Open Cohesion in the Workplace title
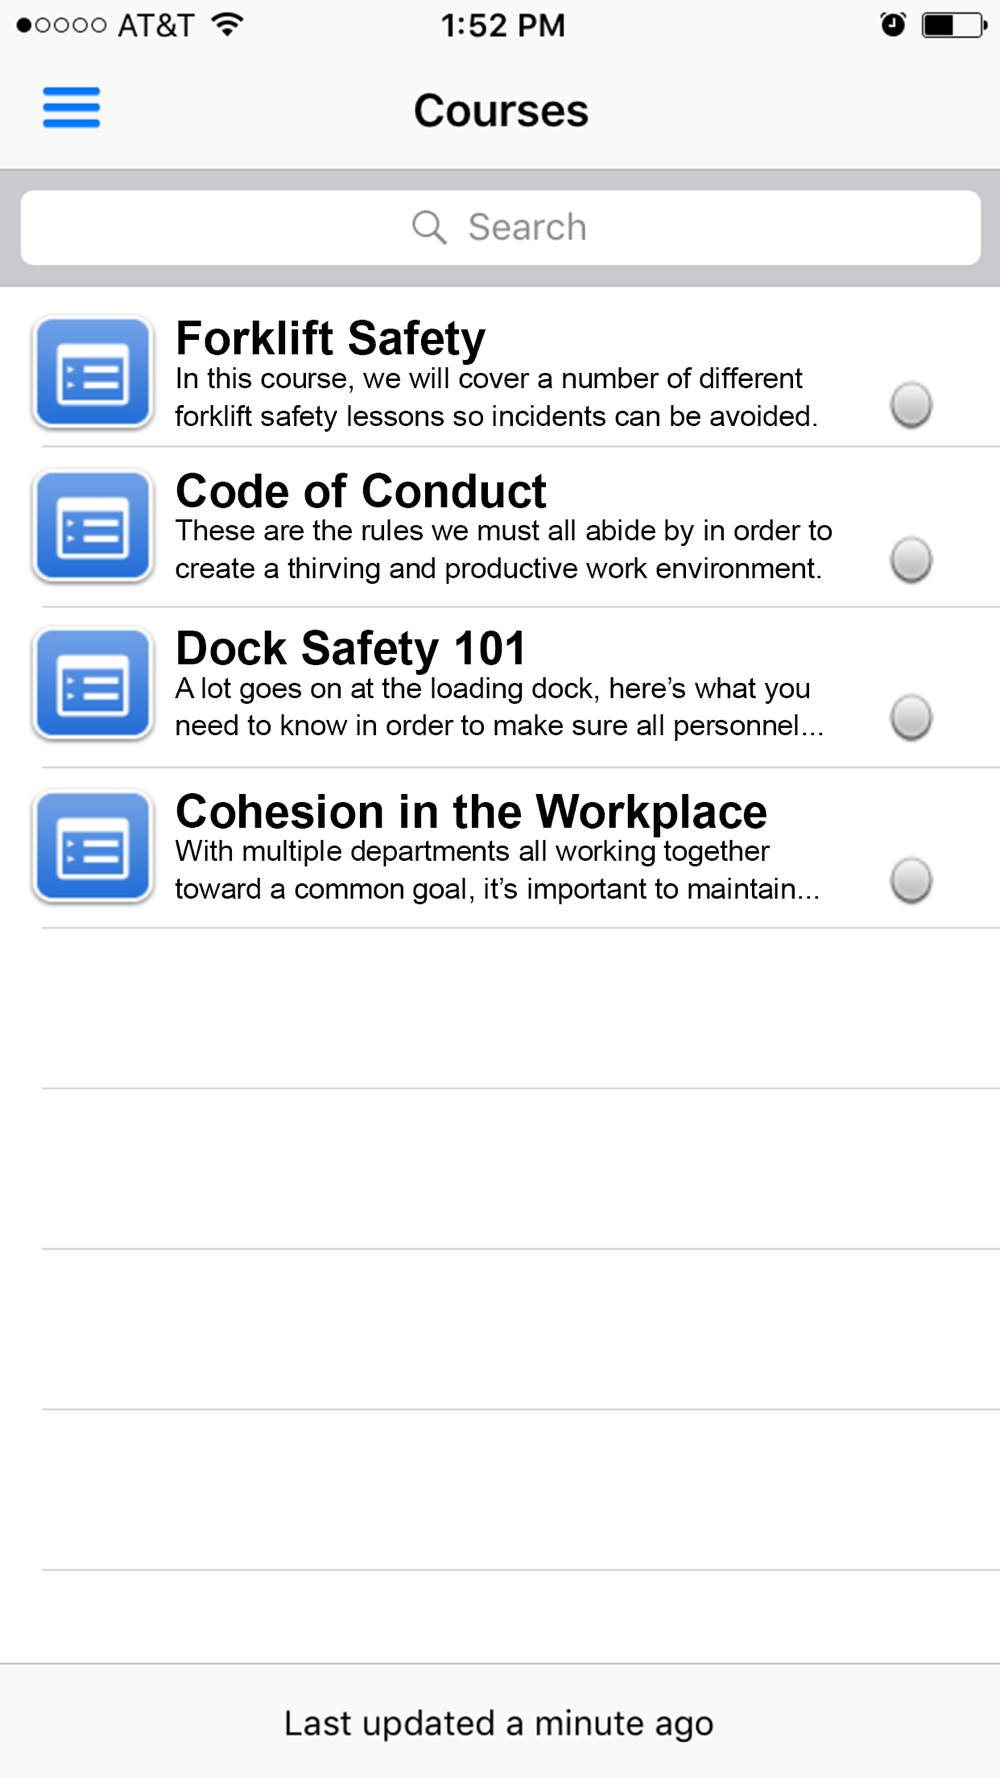Image resolution: width=1000 pixels, height=1778 pixels. click(x=471, y=811)
